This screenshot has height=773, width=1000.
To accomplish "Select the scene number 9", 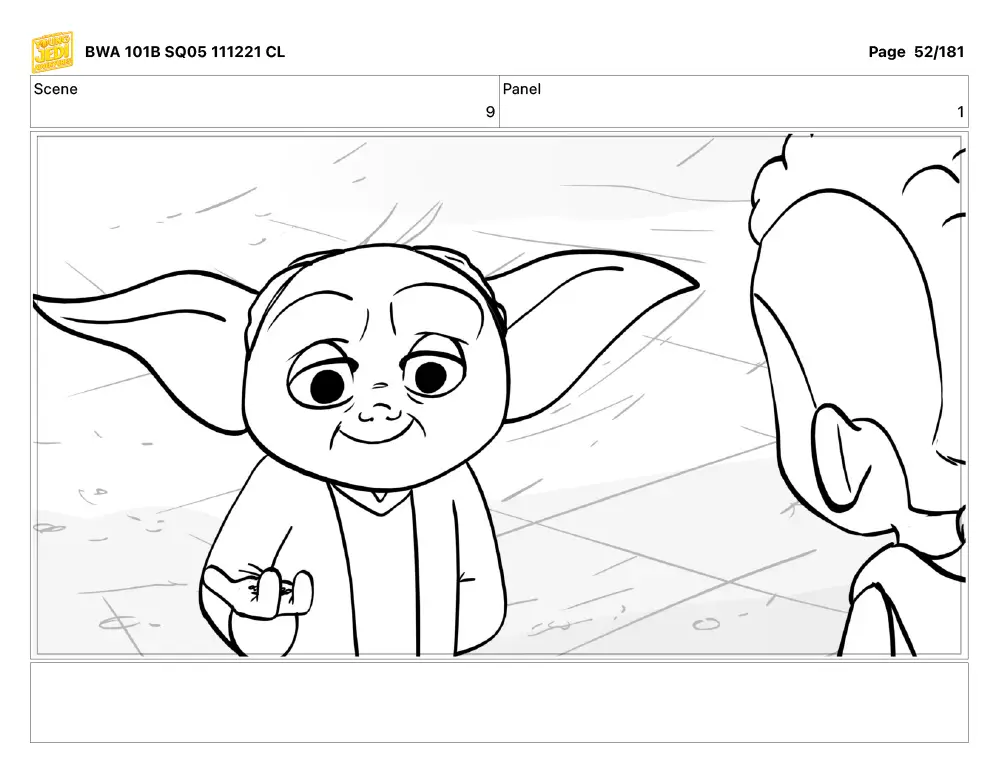I will pos(490,112).
